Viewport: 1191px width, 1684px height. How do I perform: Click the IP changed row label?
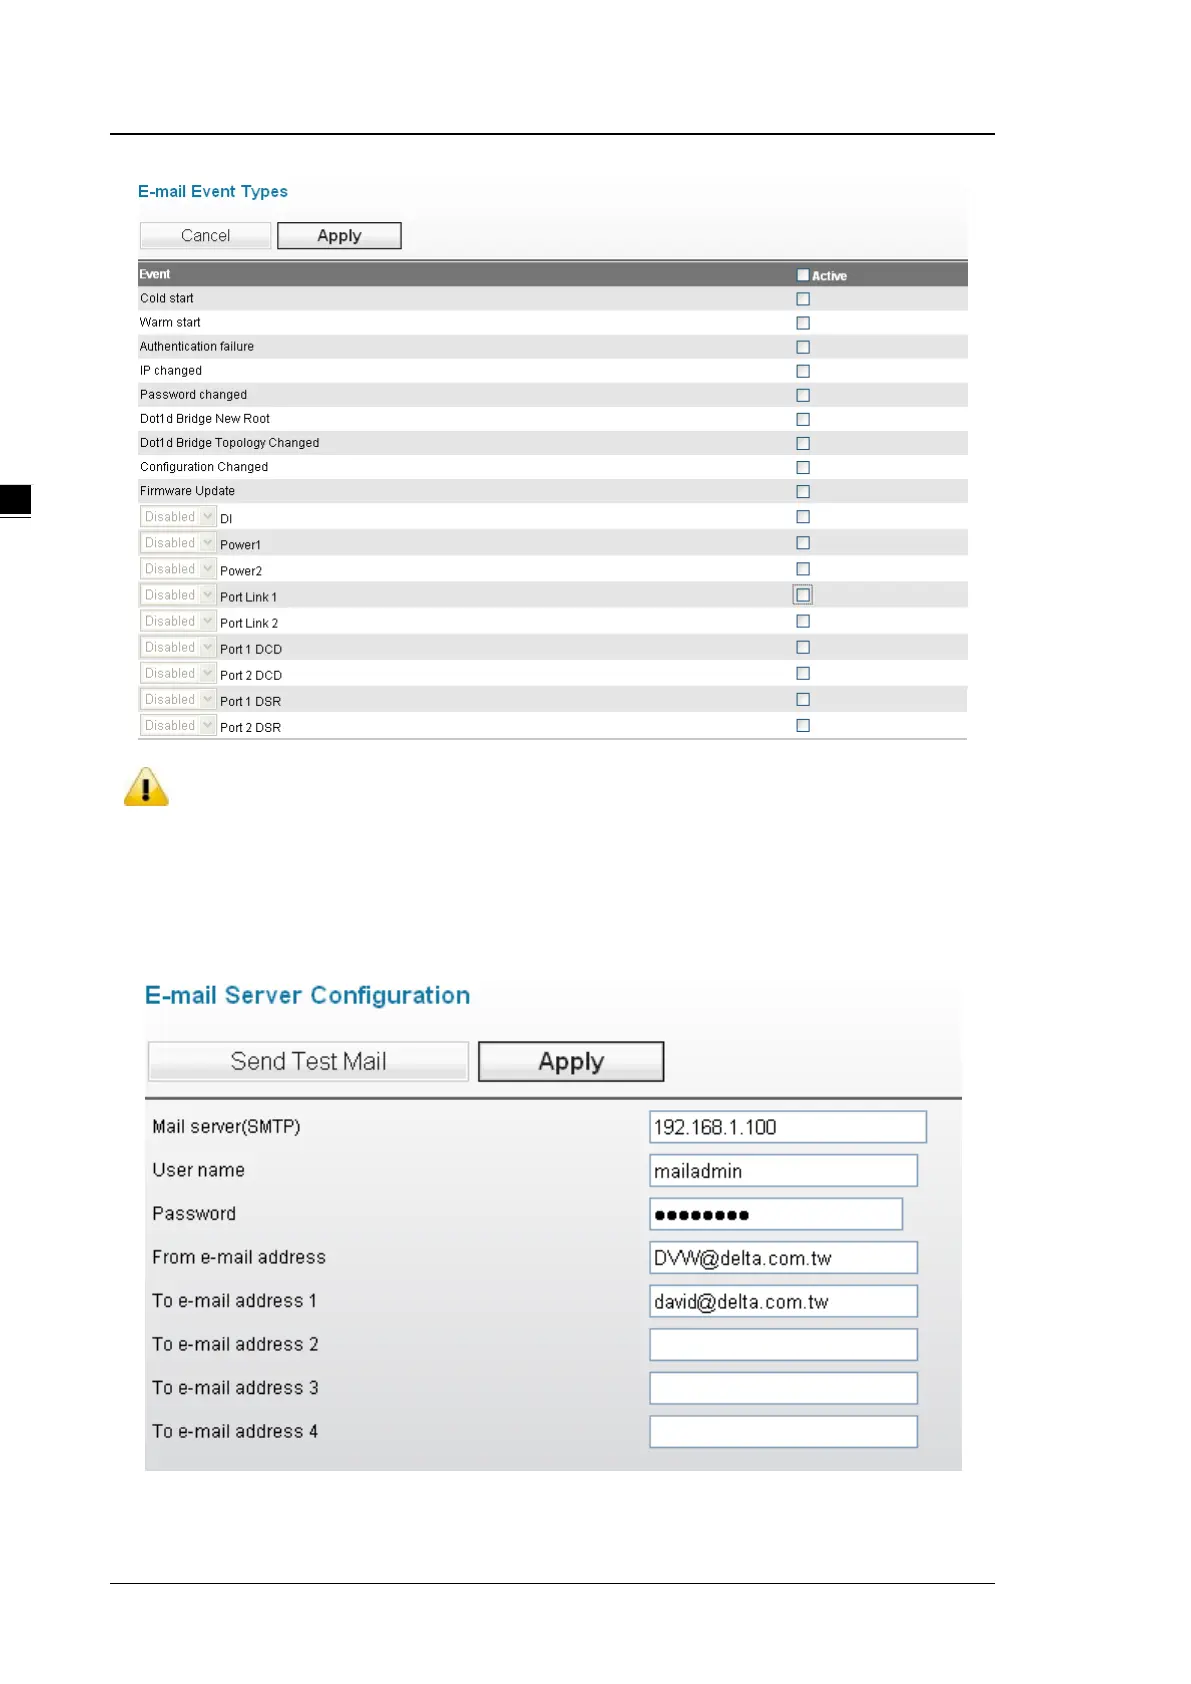pyautogui.click(x=171, y=370)
